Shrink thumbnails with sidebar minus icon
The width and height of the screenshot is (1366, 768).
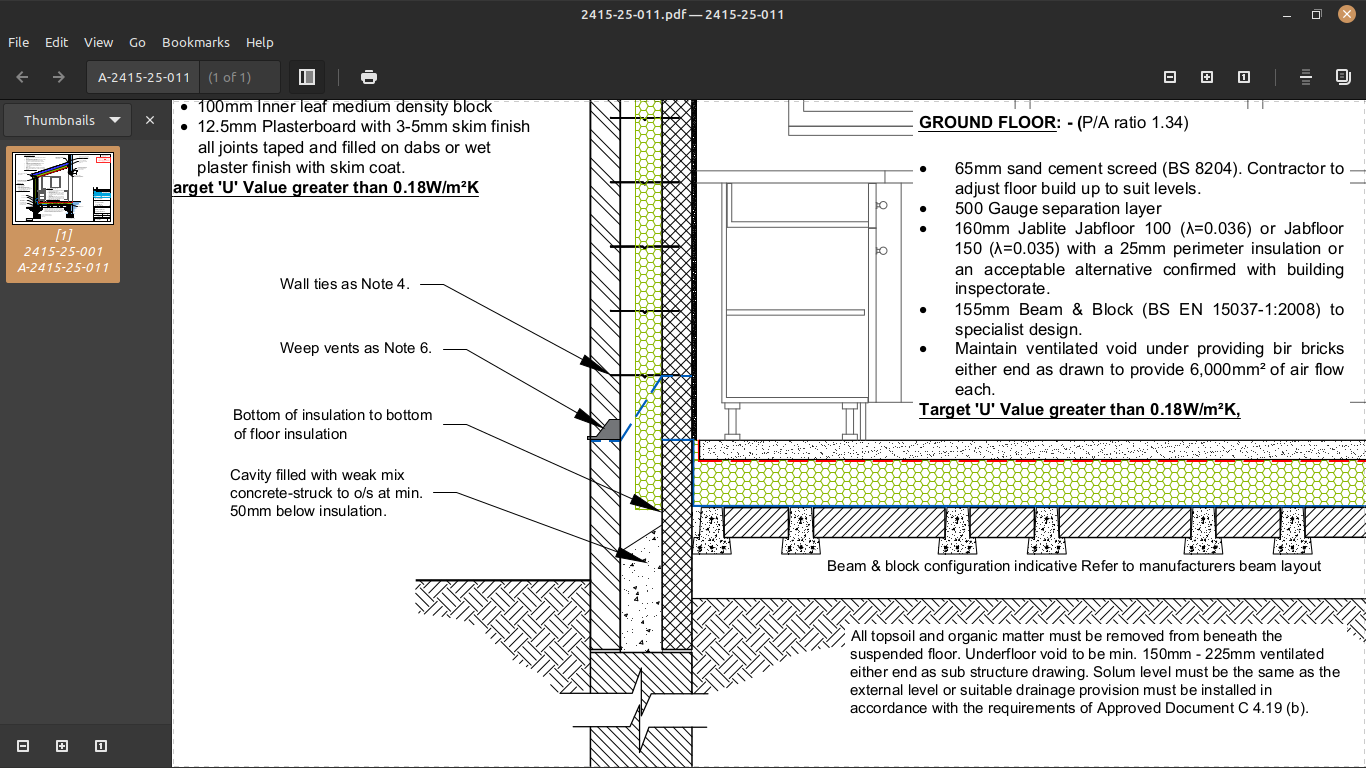[24, 746]
